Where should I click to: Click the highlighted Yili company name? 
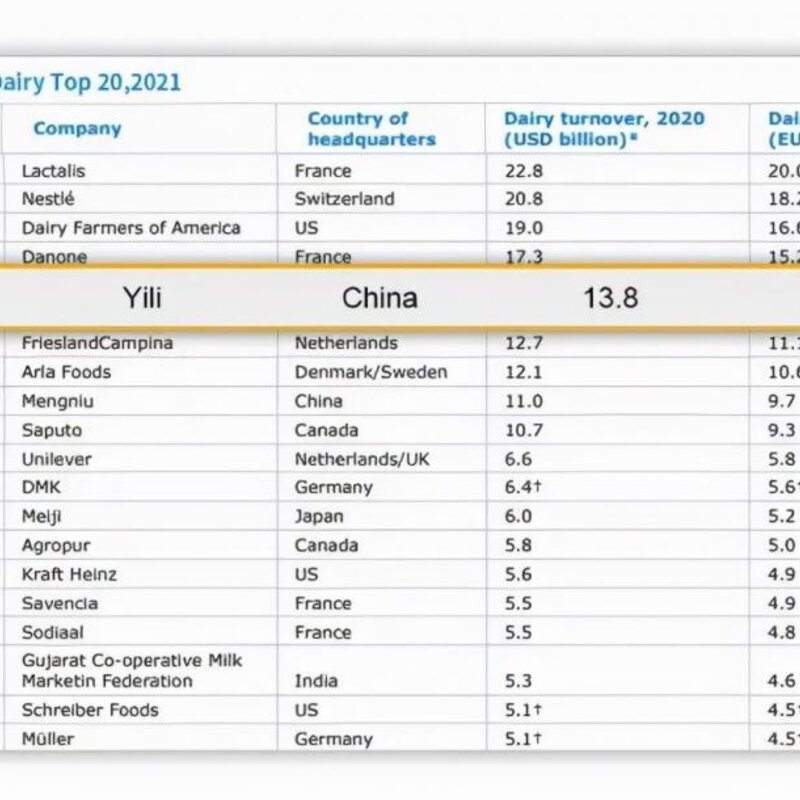[142, 297]
